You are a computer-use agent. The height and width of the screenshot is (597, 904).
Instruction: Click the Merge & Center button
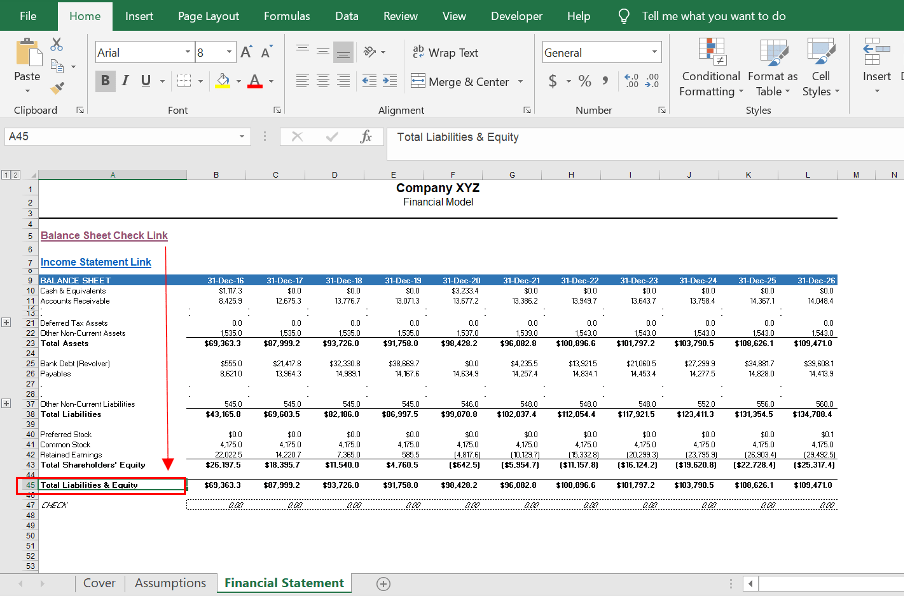coord(460,82)
